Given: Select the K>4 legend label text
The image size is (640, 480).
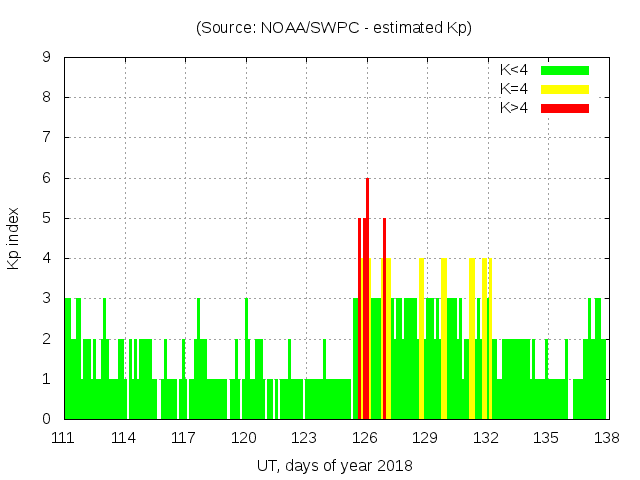Looking at the screenshot, I should (x=514, y=107).
